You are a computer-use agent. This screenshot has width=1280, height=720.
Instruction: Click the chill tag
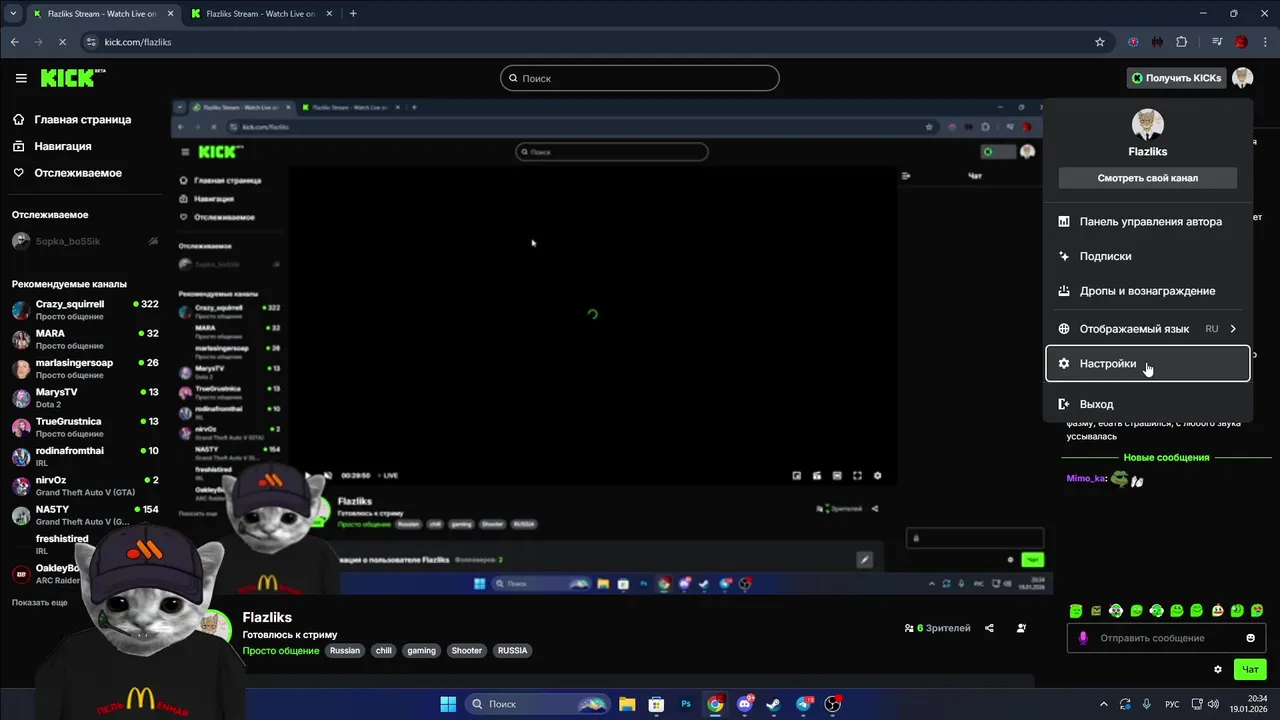point(384,650)
